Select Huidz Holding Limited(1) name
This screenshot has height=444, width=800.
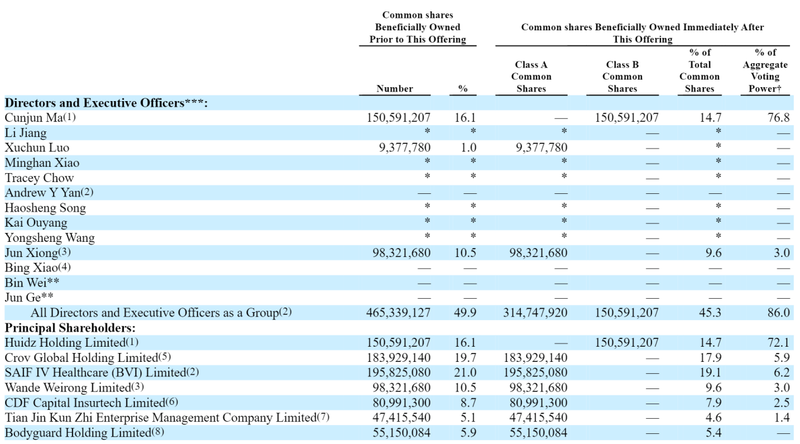tap(71, 342)
